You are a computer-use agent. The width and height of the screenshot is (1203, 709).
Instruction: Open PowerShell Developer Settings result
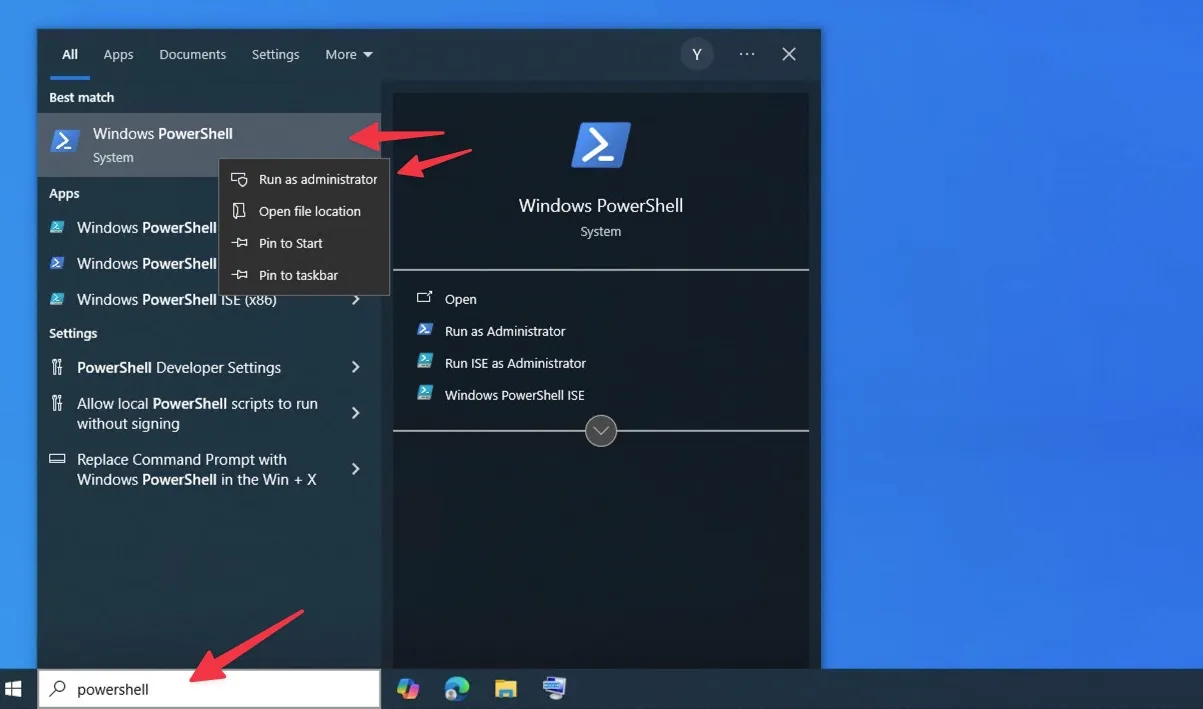[x=209, y=368]
